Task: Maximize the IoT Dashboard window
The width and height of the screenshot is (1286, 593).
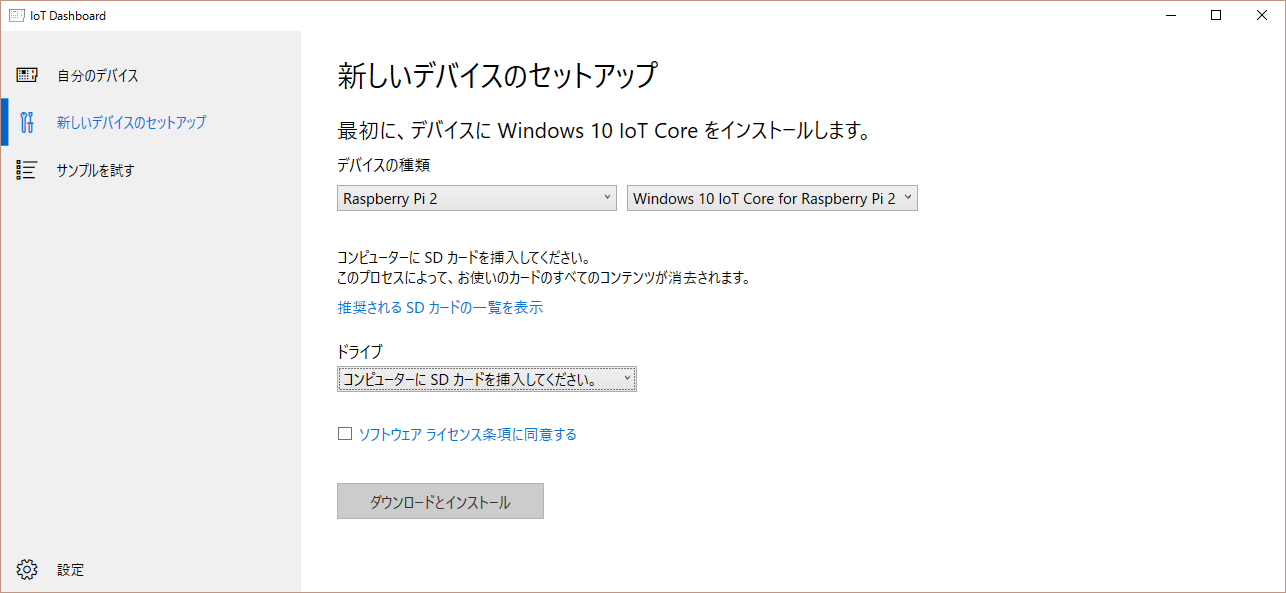Action: 1216,15
